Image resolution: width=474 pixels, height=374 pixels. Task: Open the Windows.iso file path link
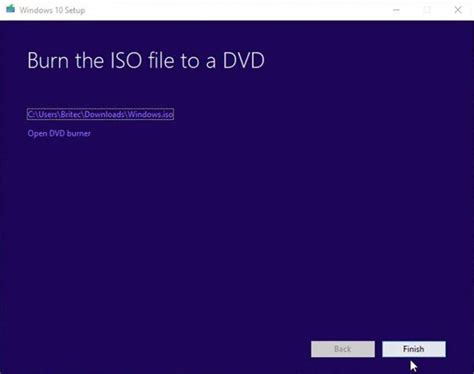point(100,114)
